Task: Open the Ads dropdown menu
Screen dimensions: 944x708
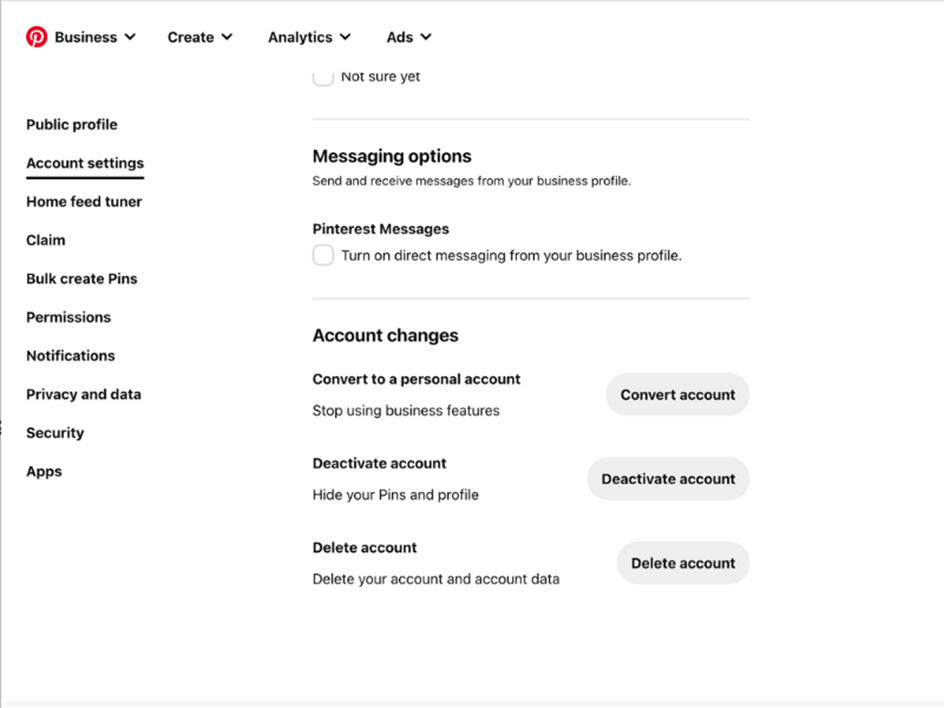Action: click(x=409, y=37)
